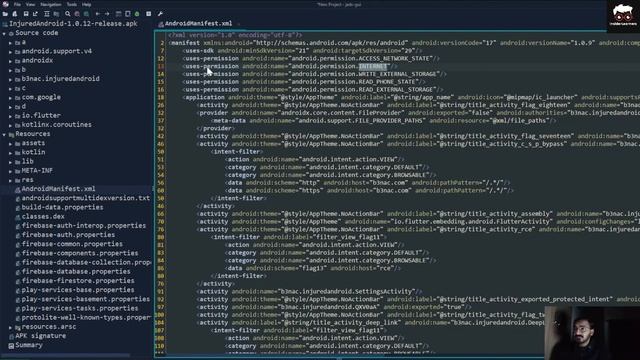This screenshot has width=640, height=360.
Task: Expand the res folder arrow
Action: point(11,180)
